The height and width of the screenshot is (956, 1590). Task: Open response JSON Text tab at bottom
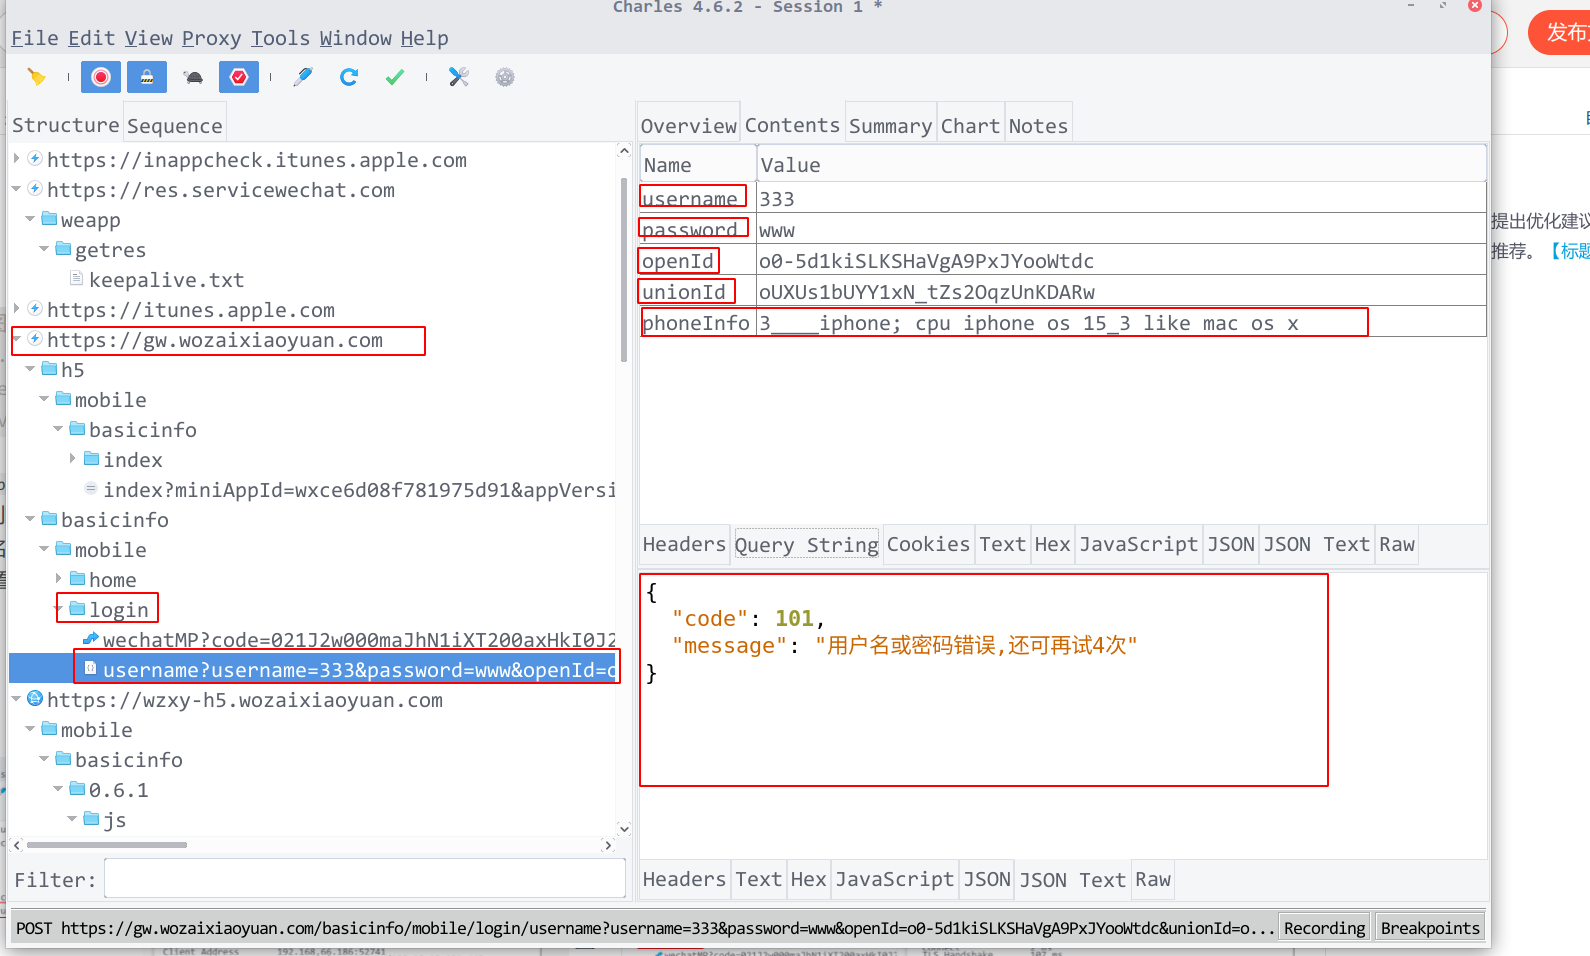[x=1072, y=880]
